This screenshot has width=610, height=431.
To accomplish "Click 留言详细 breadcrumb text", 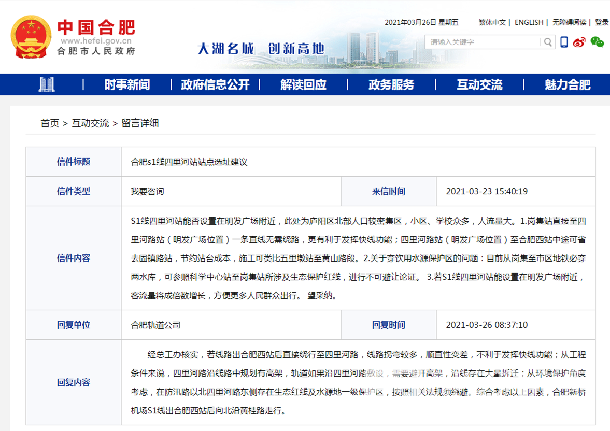I will [x=140, y=123].
